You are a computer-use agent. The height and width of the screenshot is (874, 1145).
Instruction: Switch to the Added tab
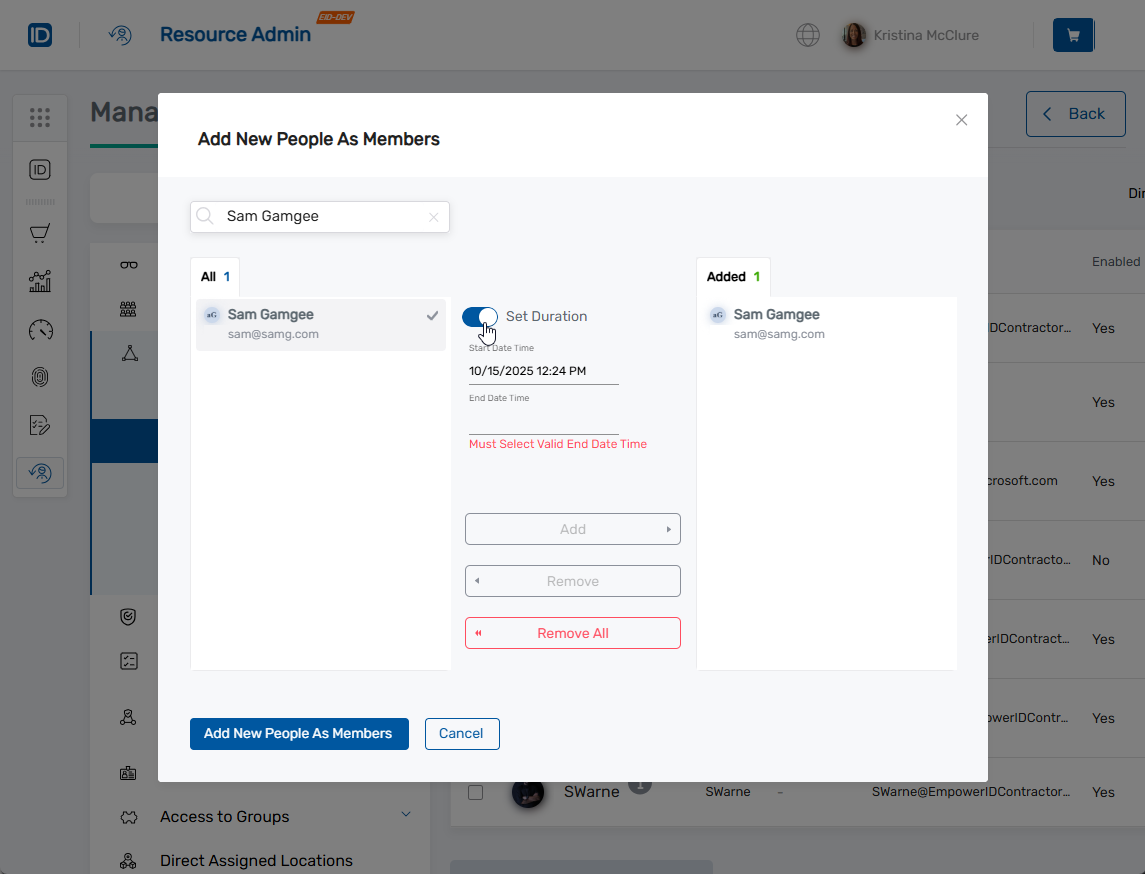tap(733, 277)
